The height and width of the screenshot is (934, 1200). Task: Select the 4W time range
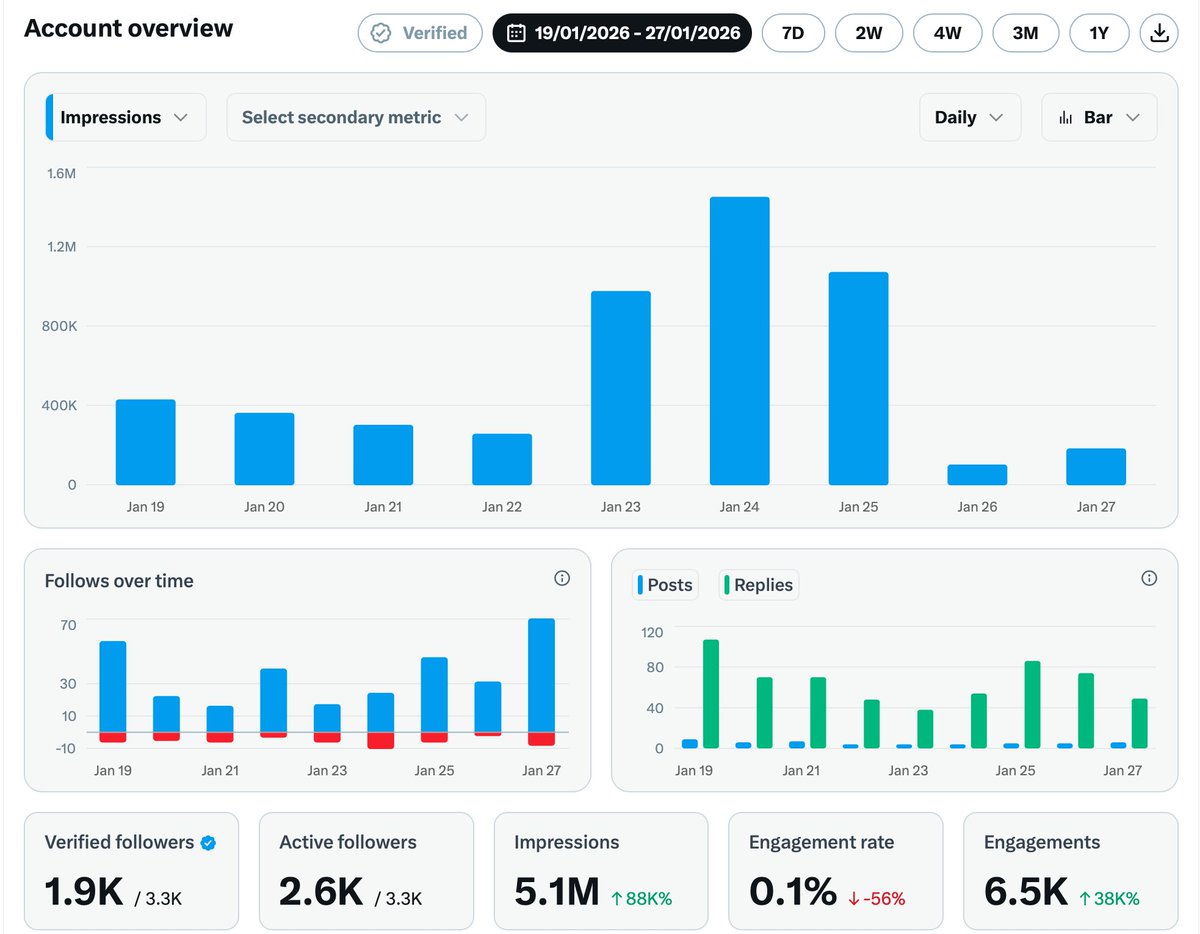coord(948,33)
